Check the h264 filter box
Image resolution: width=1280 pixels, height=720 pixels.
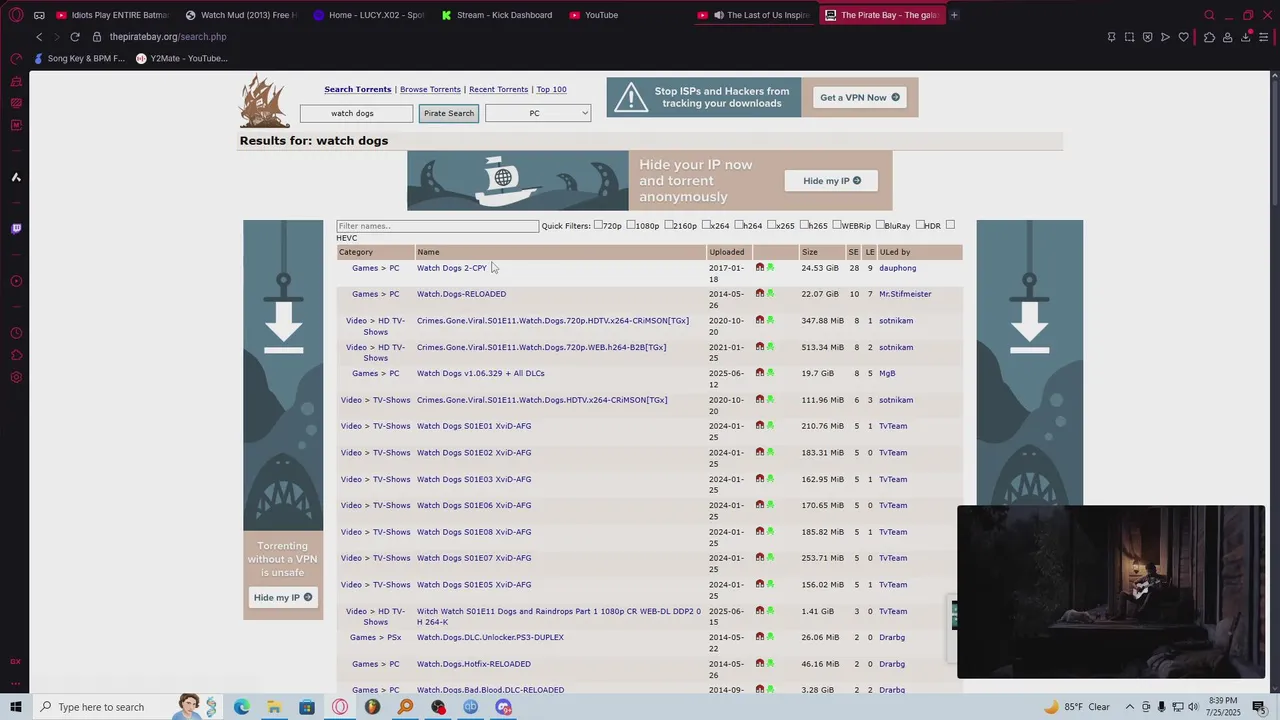tap(738, 225)
